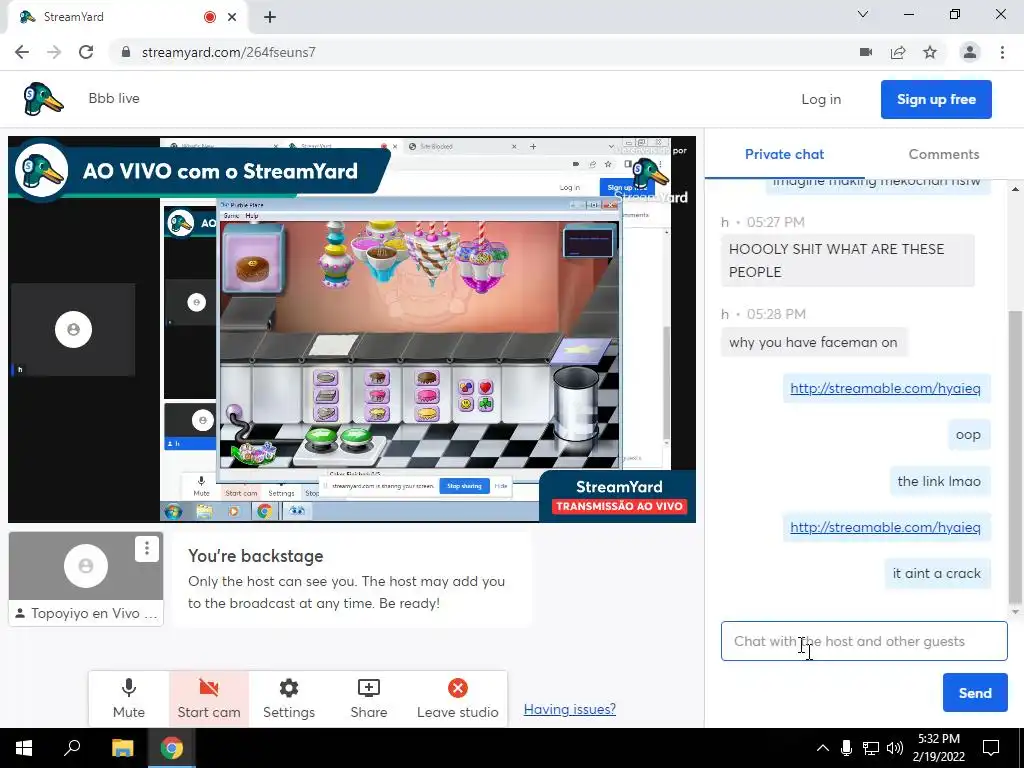Click the 'HOOOLY SHIT WHAT ARE THESE PEOPLE' message
The image size is (1024, 768).
848,261
